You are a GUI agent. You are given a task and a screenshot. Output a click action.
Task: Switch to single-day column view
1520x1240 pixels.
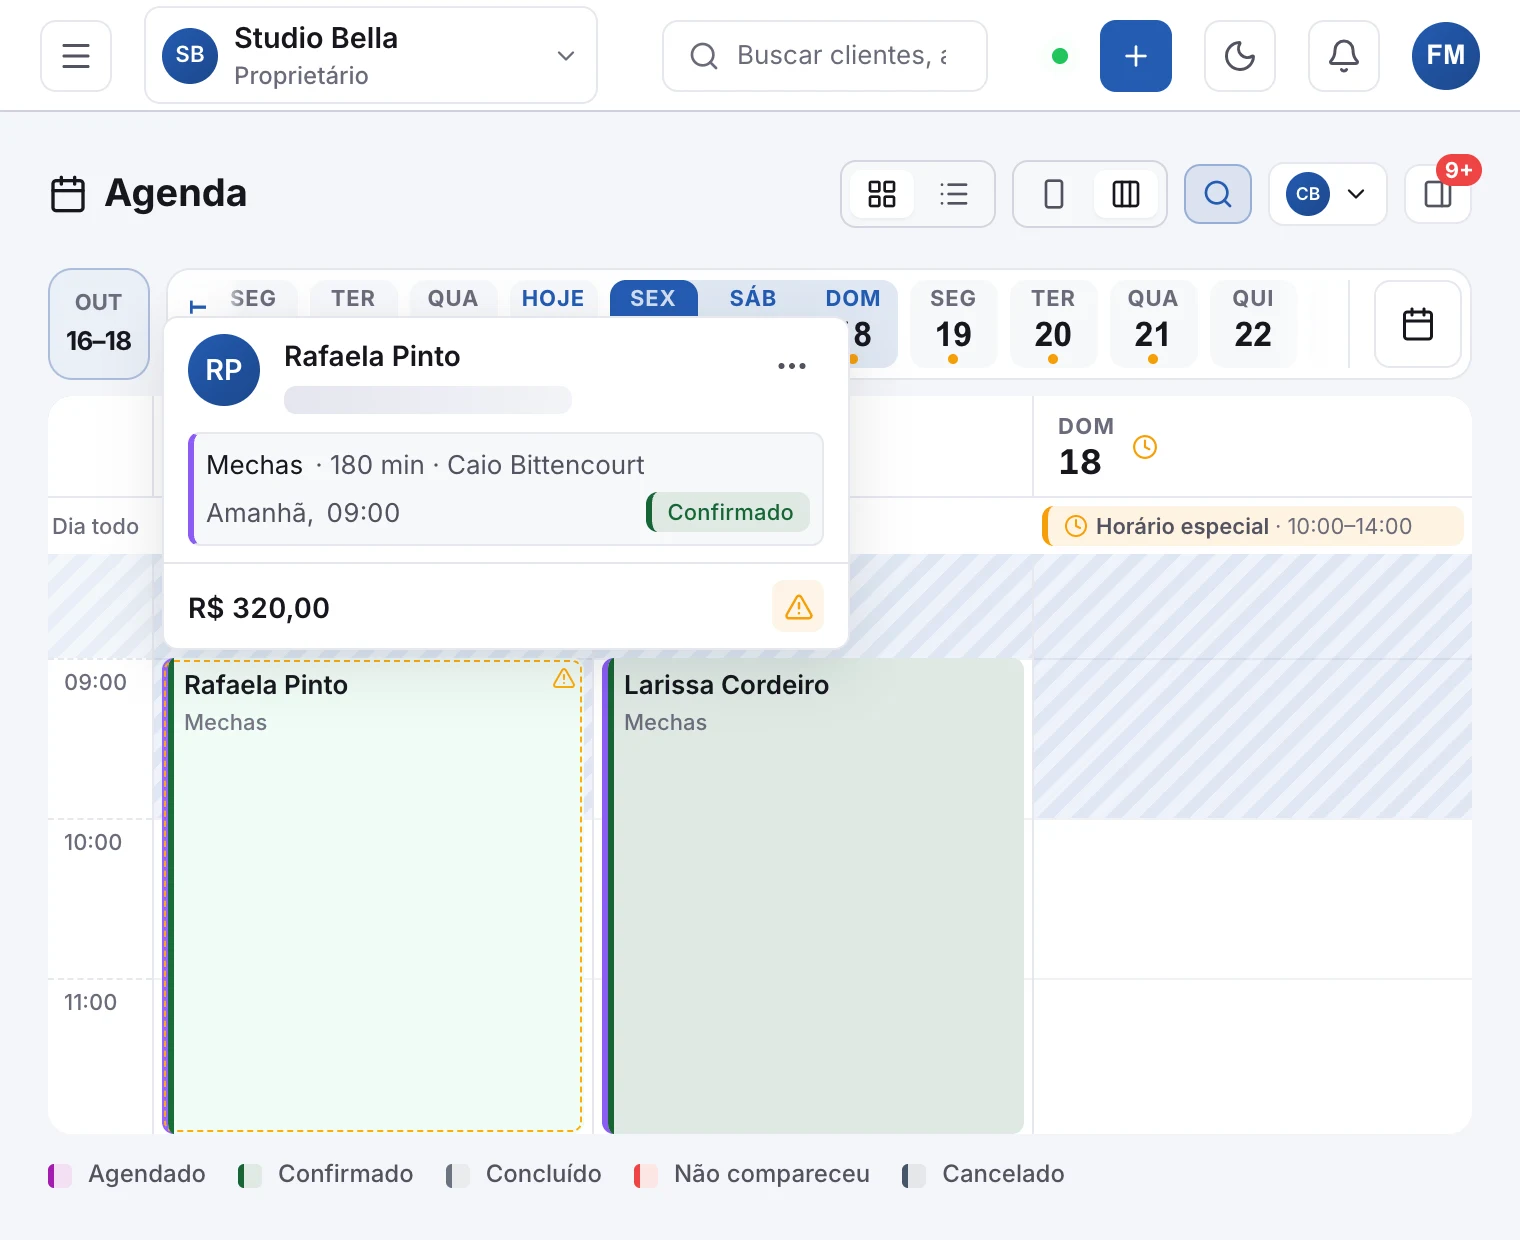tap(1054, 194)
